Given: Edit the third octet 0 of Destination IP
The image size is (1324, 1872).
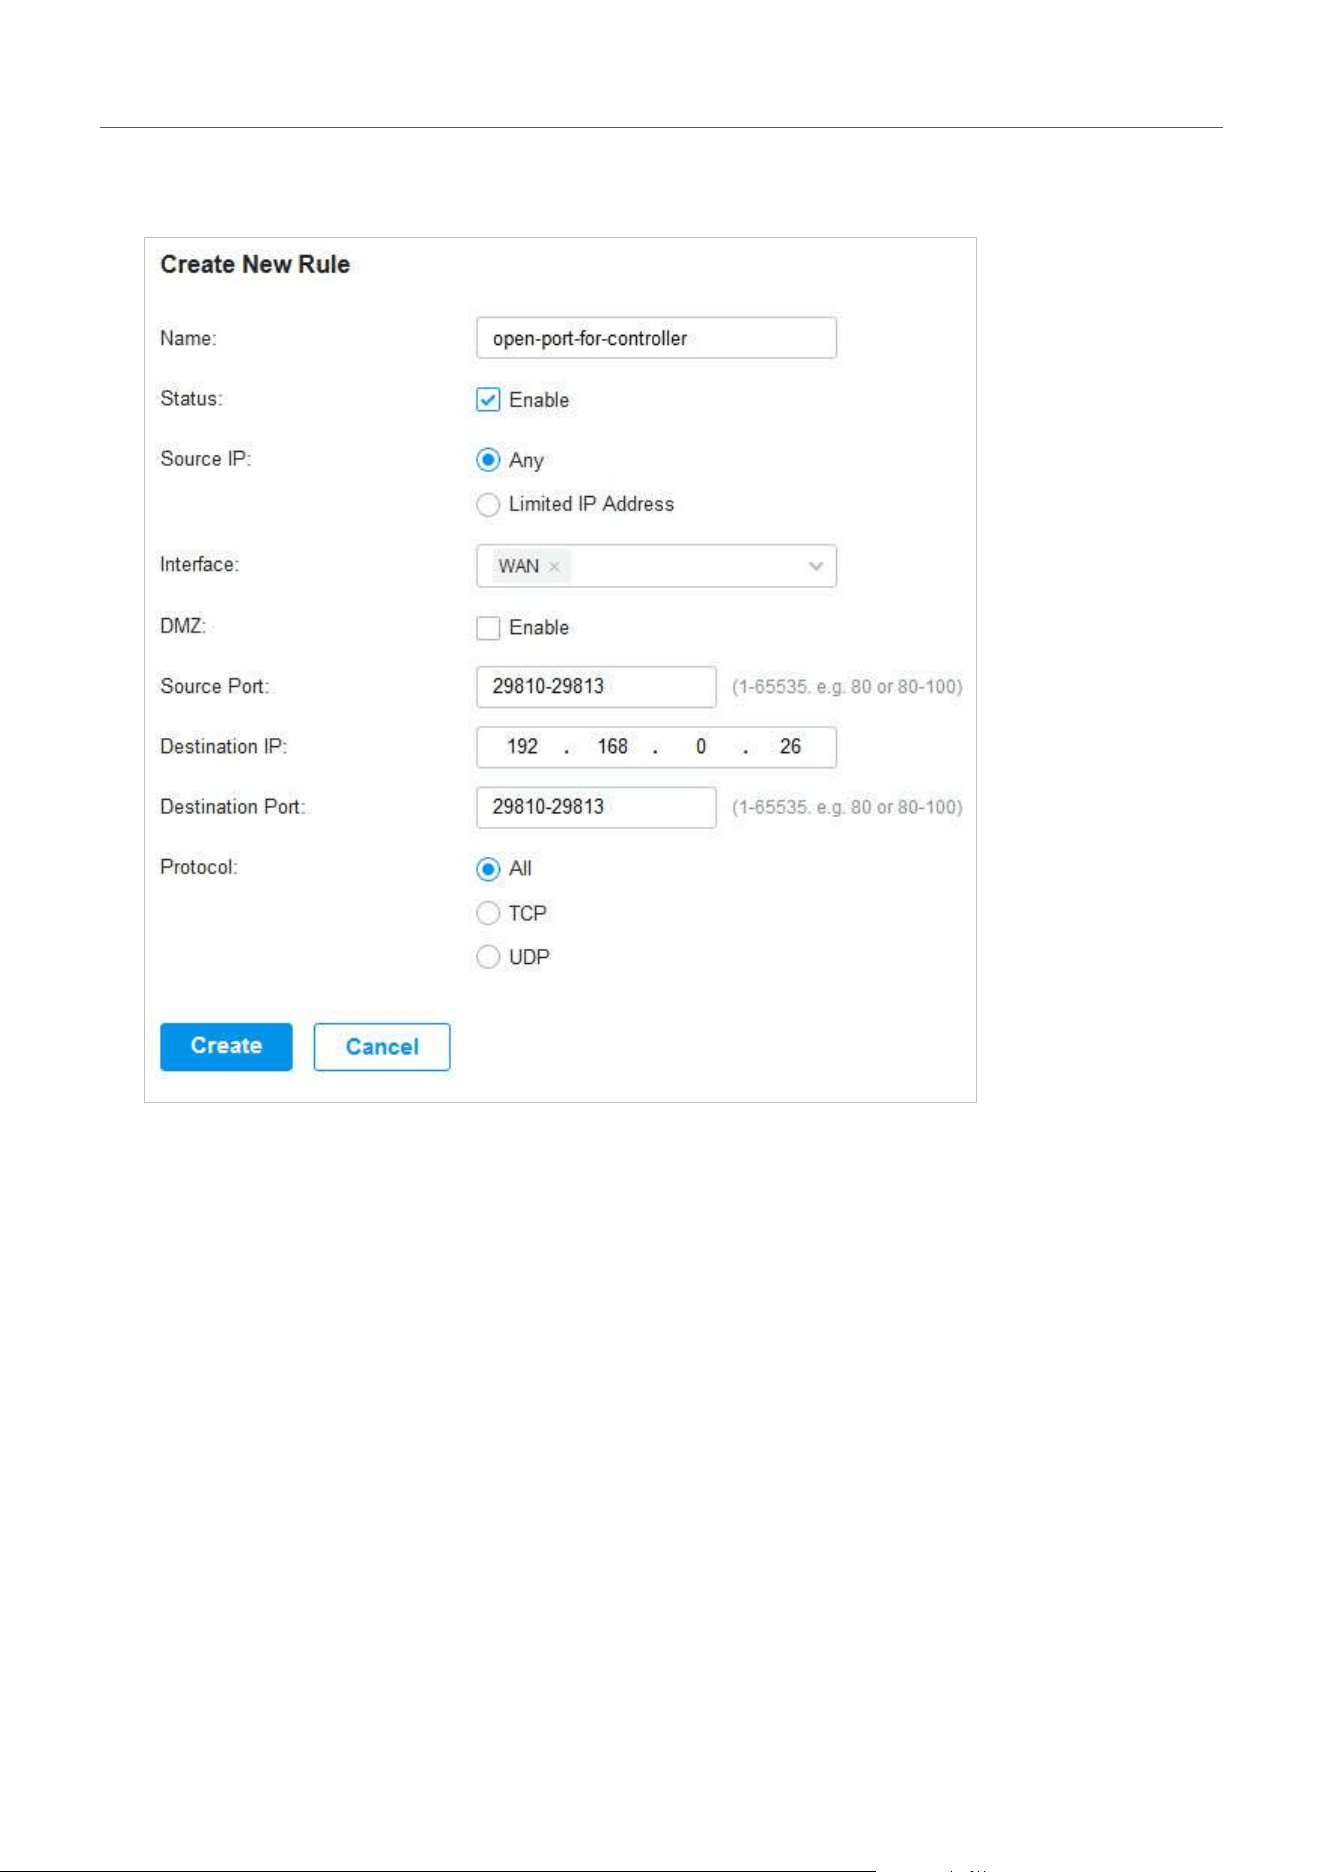Looking at the screenshot, I should (701, 747).
